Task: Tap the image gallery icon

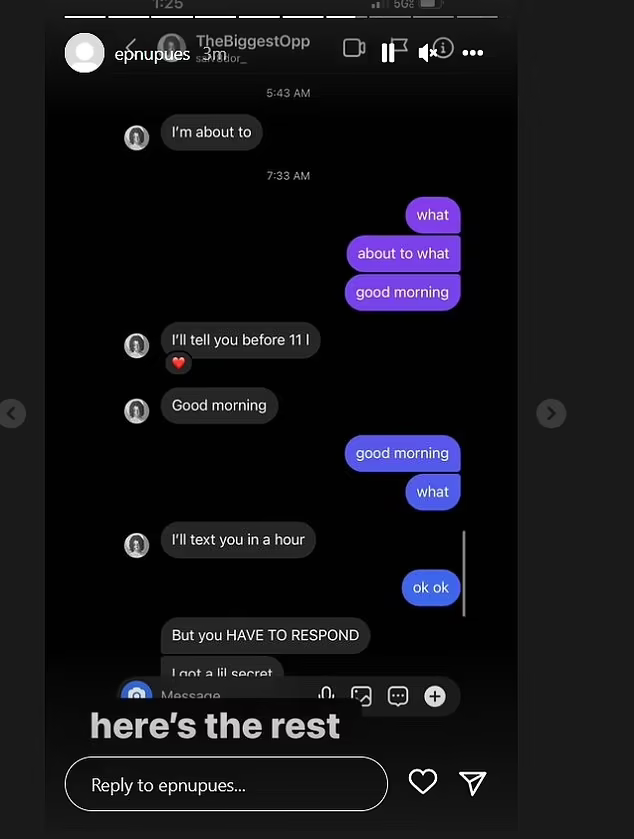Action: click(x=361, y=696)
